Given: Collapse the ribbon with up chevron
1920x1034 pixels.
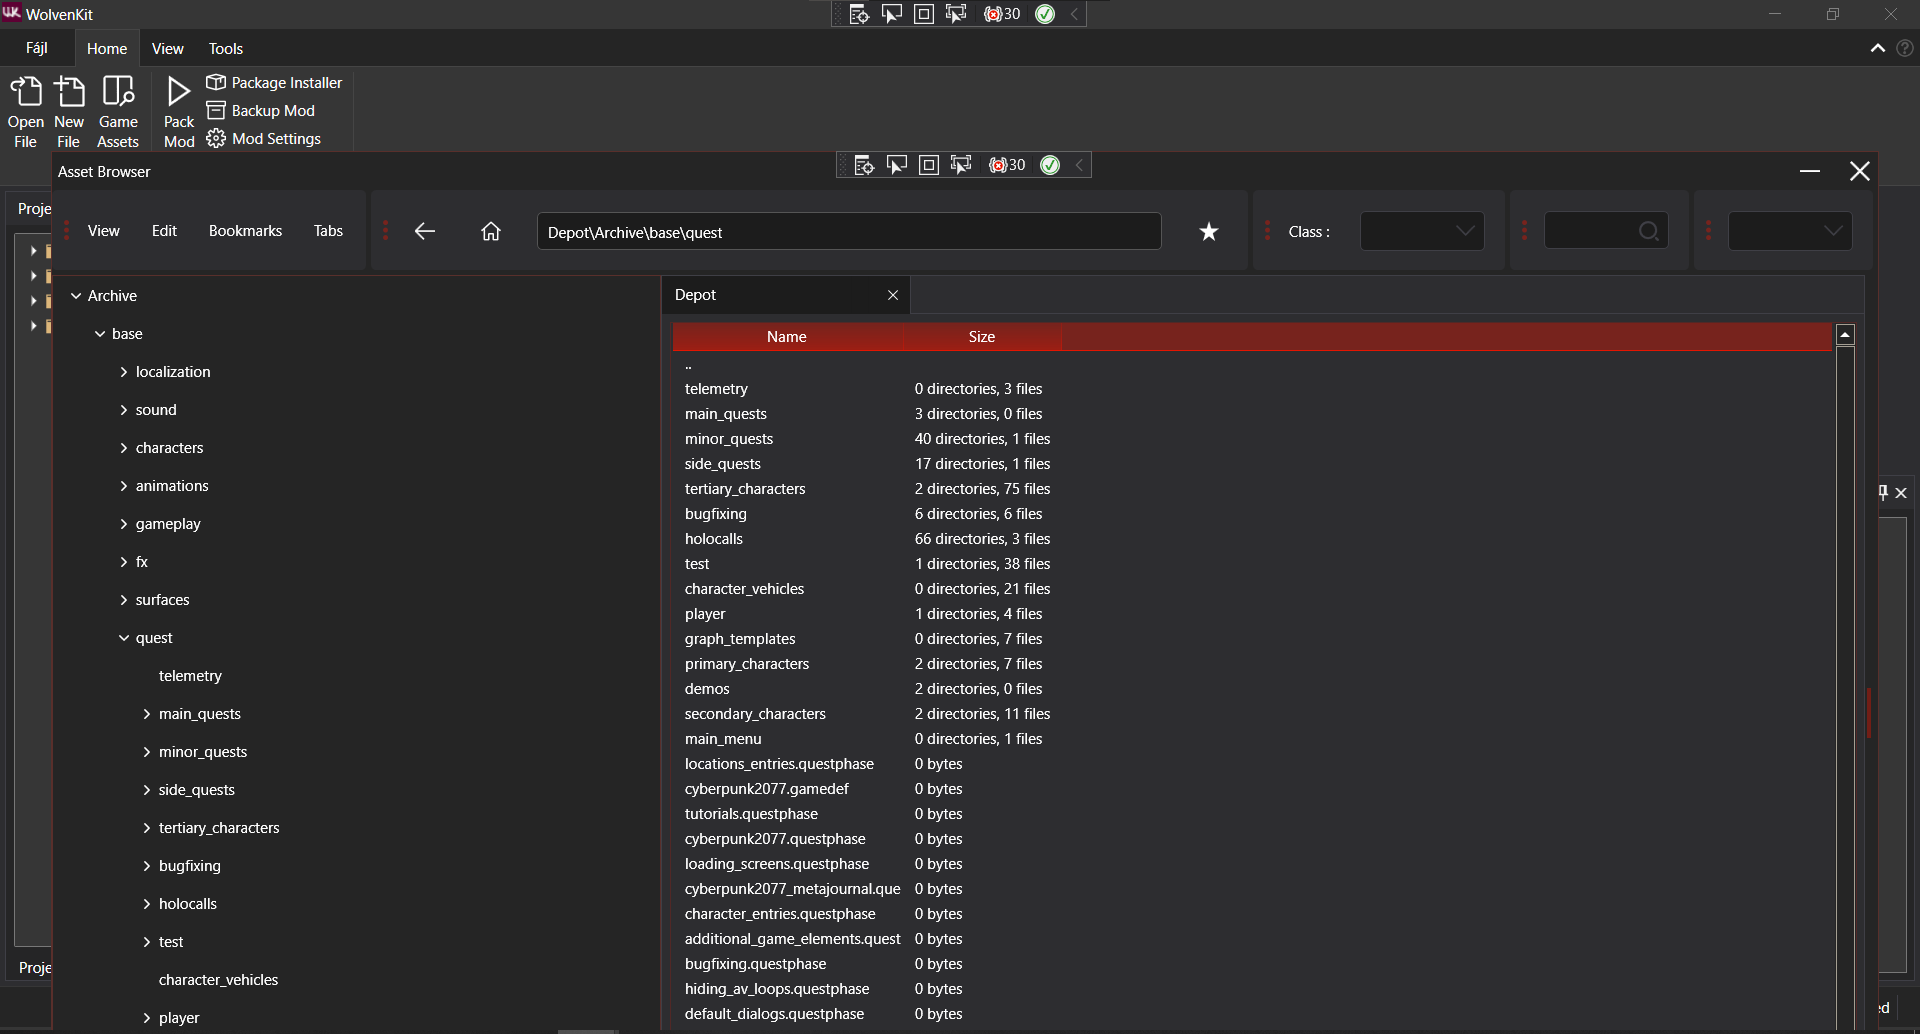Looking at the screenshot, I should click(x=1878, y=48).
